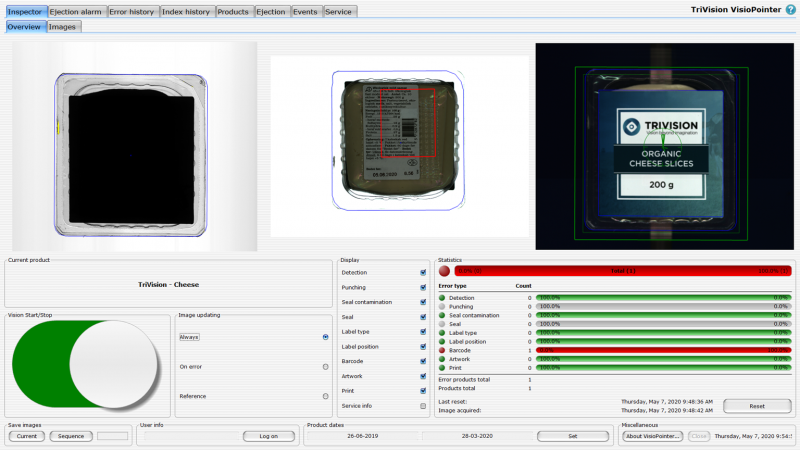Click the 26-06-2019 product date field

click(x=363, y=436)
